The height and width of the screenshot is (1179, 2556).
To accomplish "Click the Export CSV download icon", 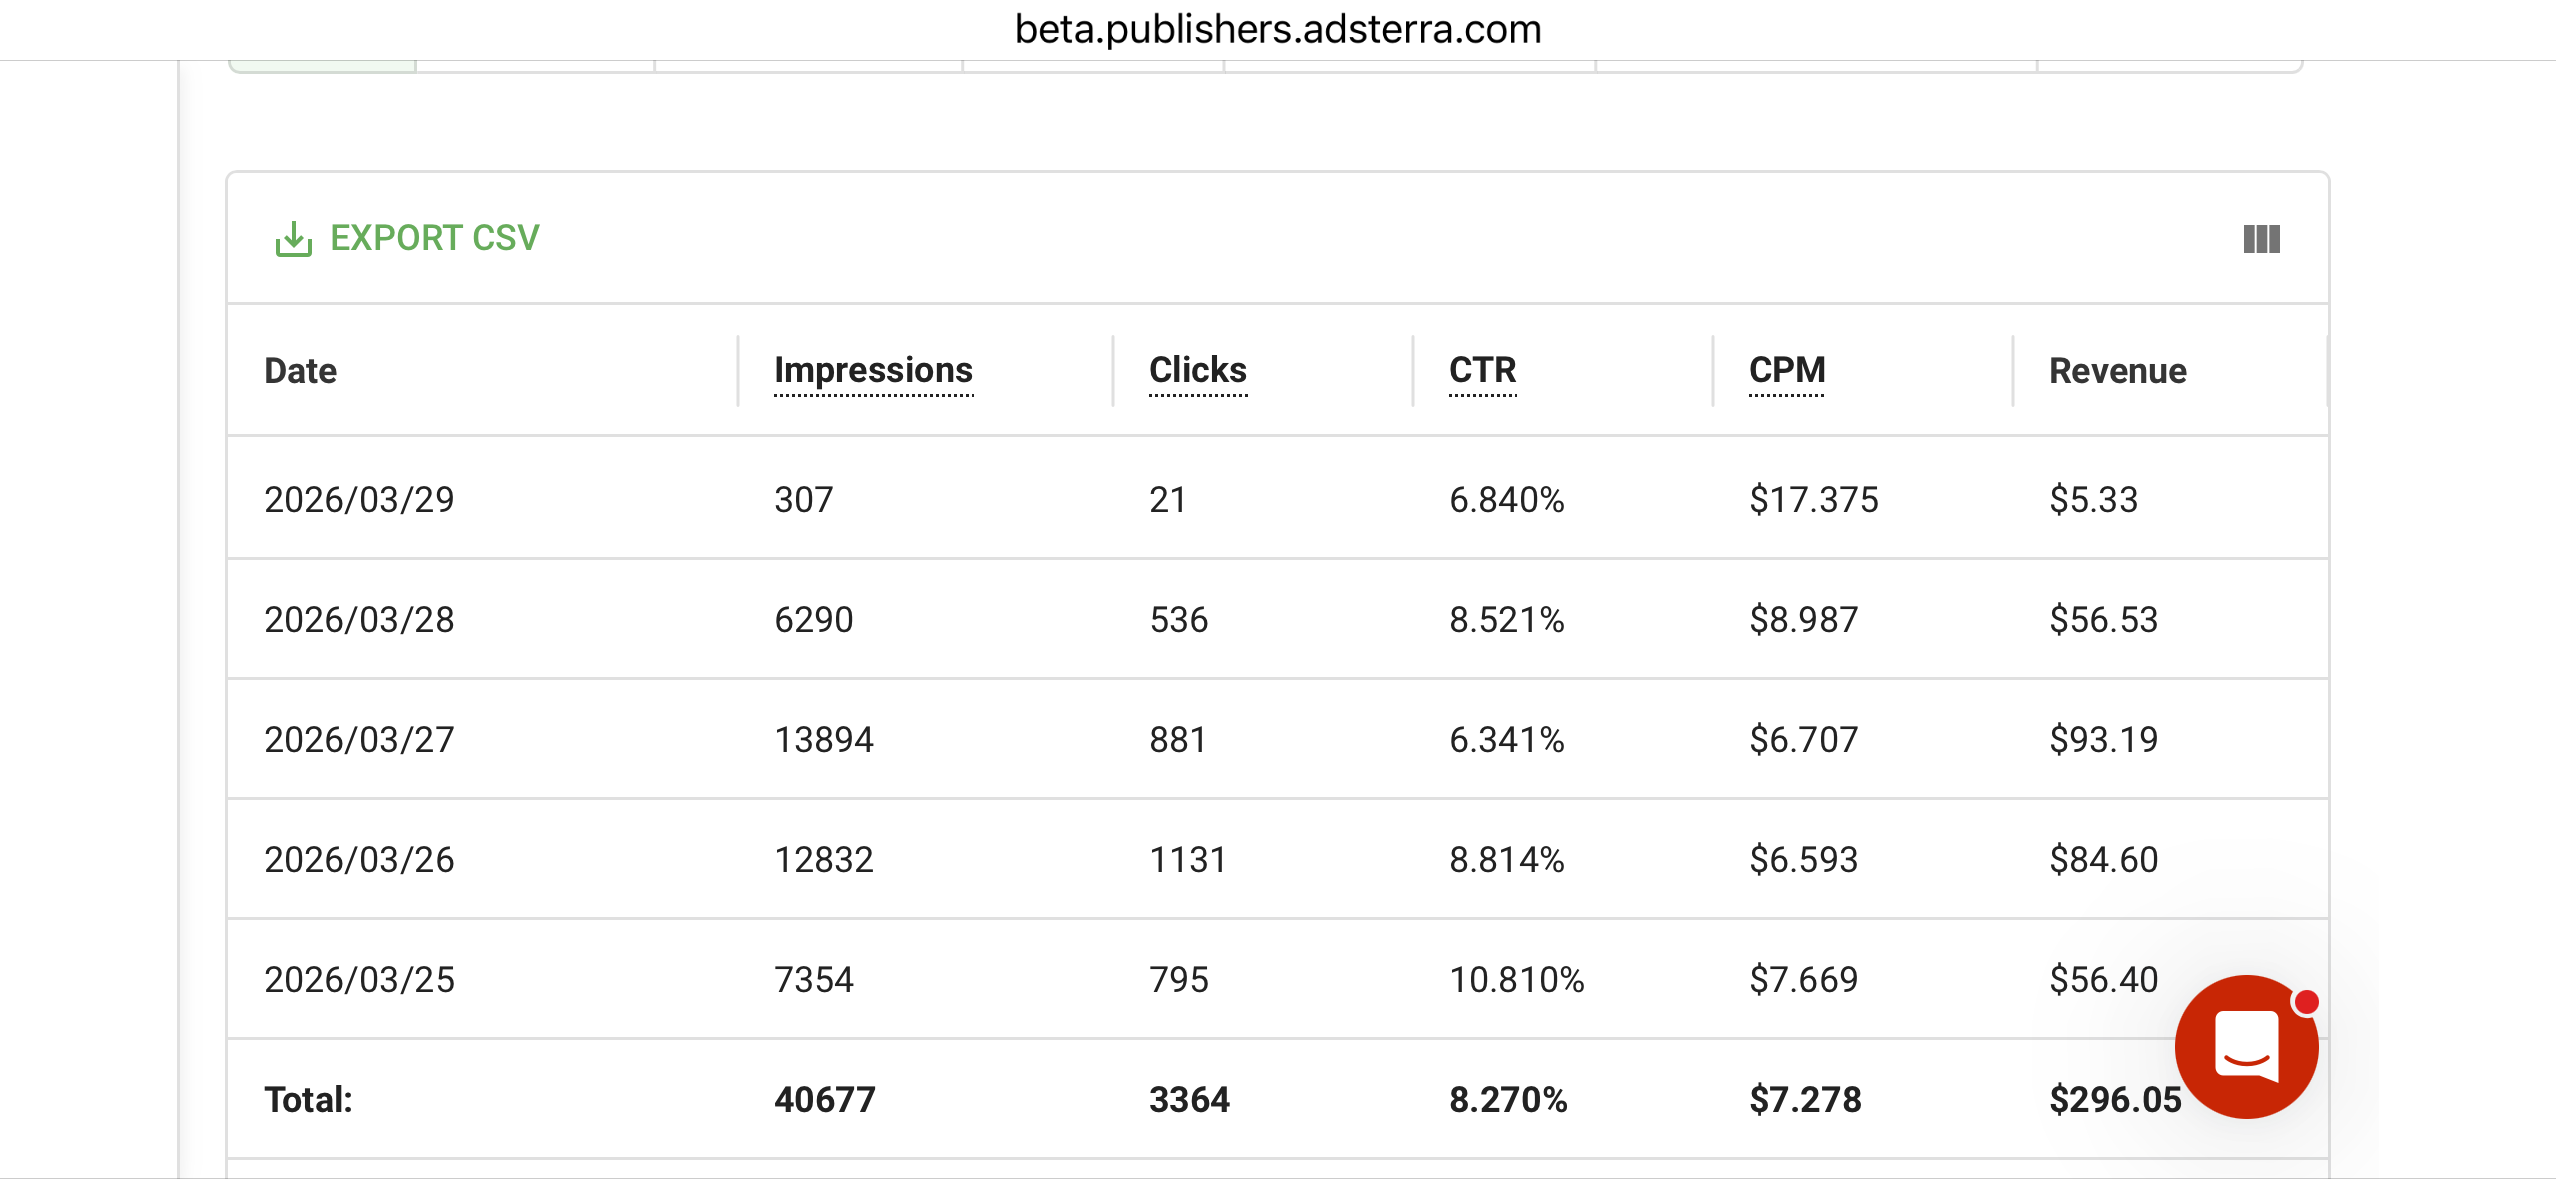I will coord(293,239).
